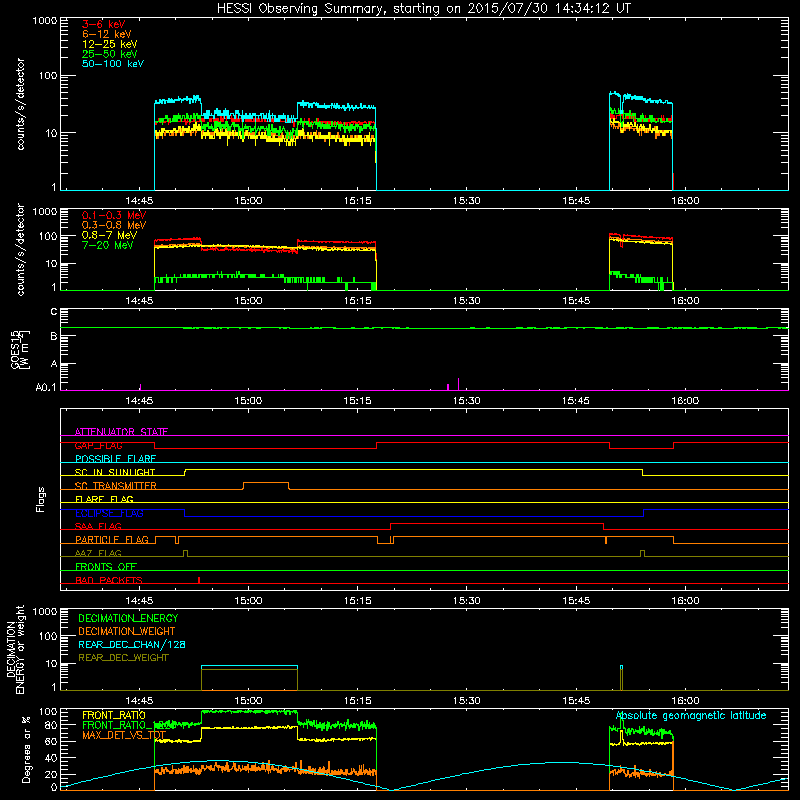
Task: Click the GOES15 axis label
Action: point(20,349)
